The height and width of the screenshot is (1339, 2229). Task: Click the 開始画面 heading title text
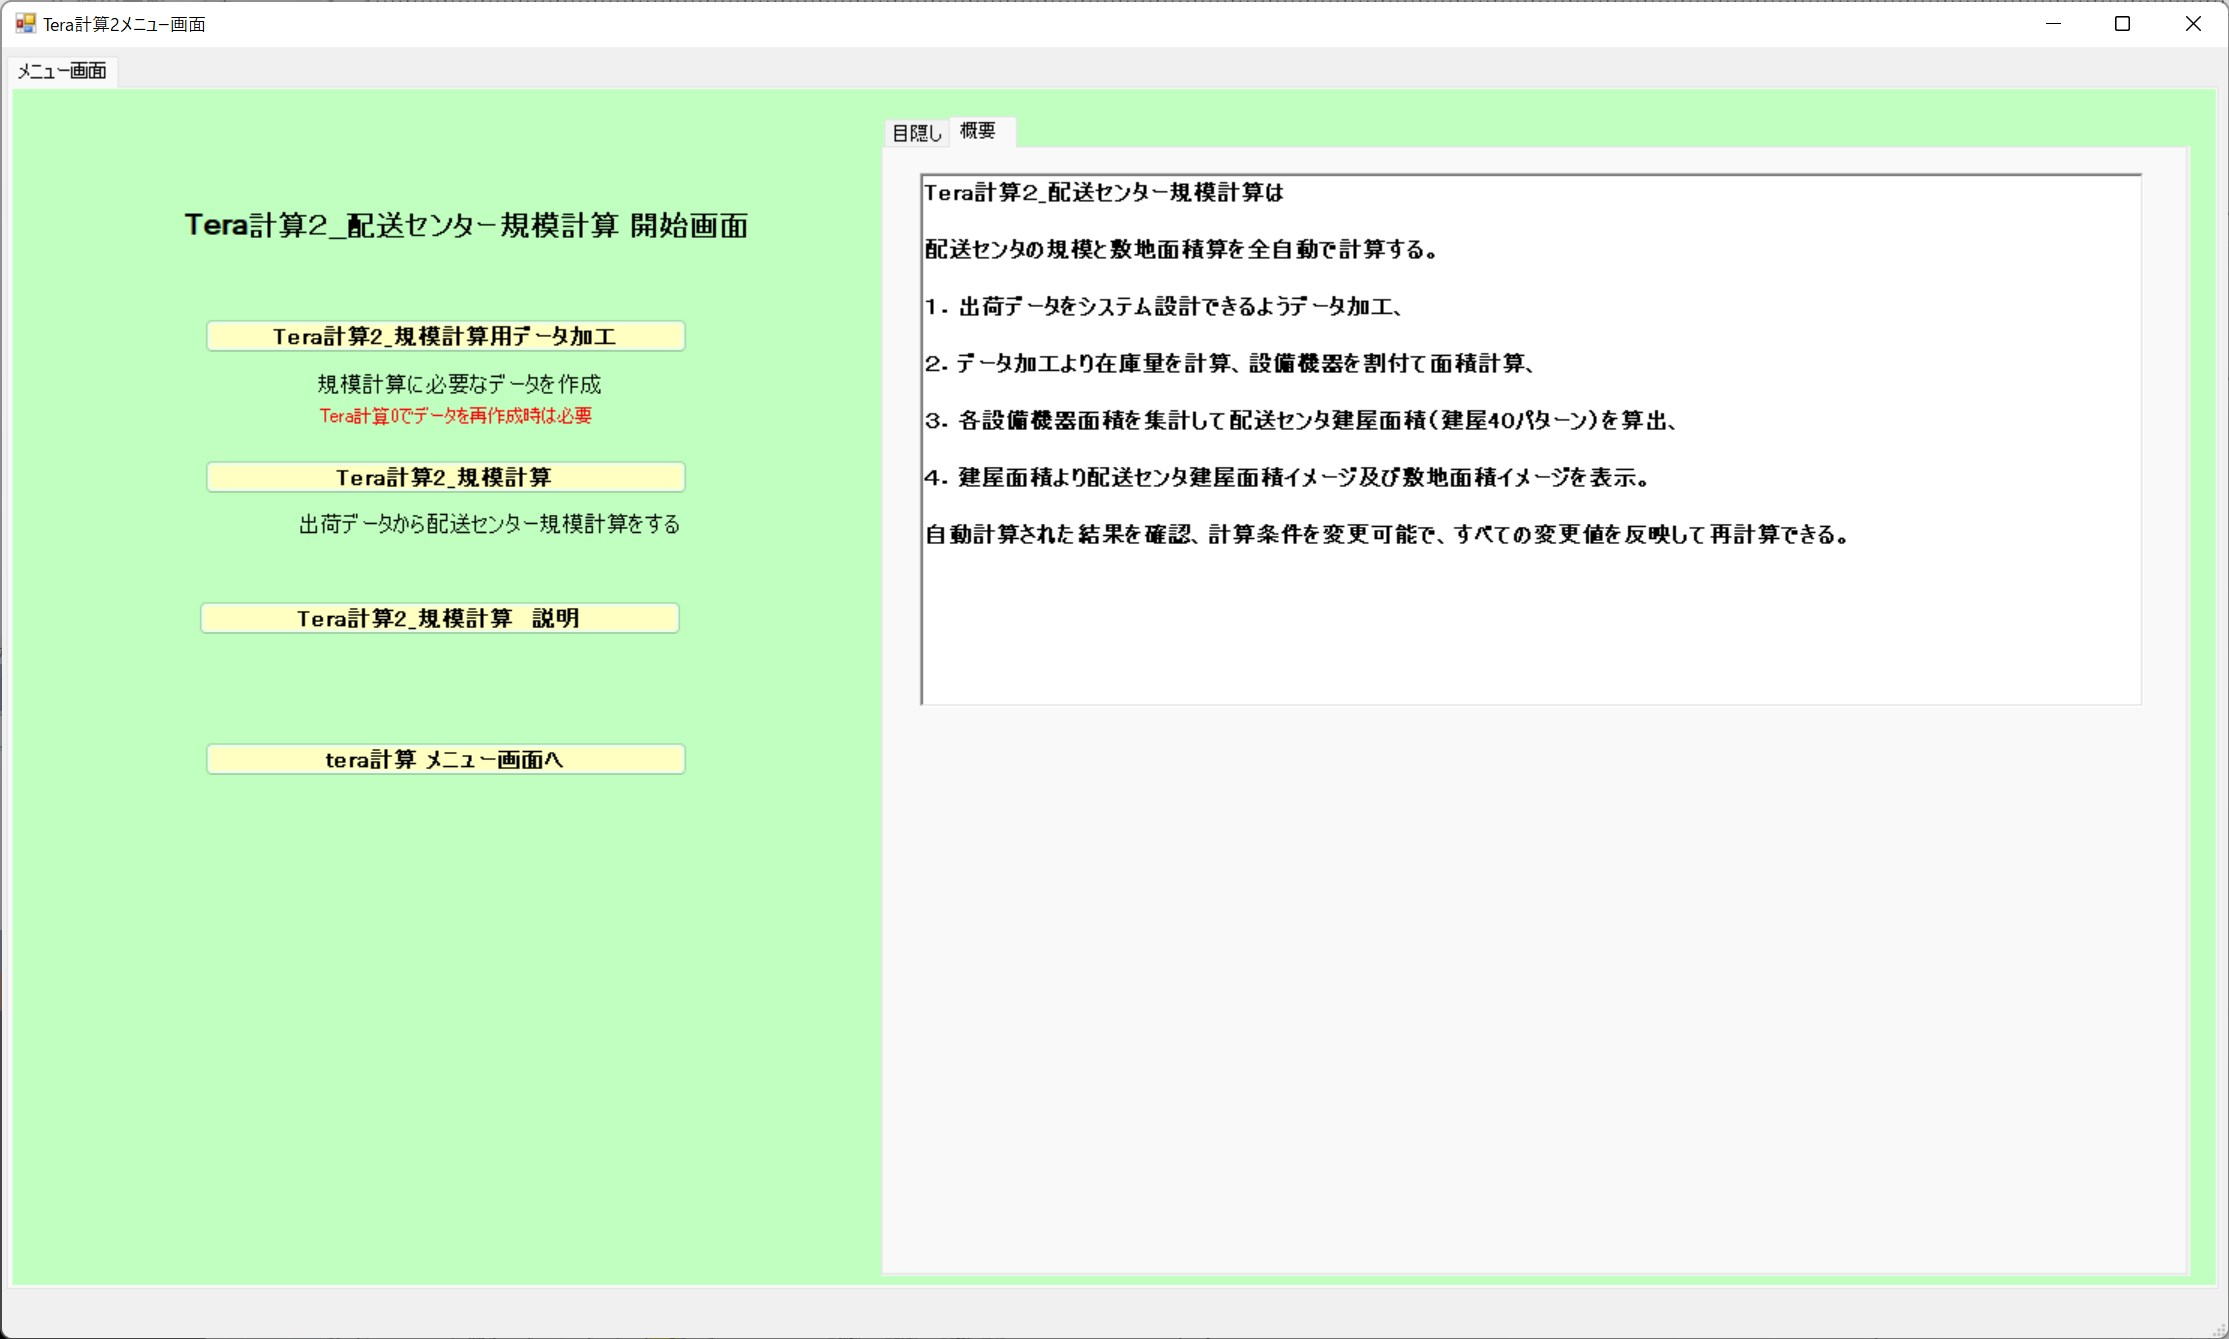[x=466, y=226]
